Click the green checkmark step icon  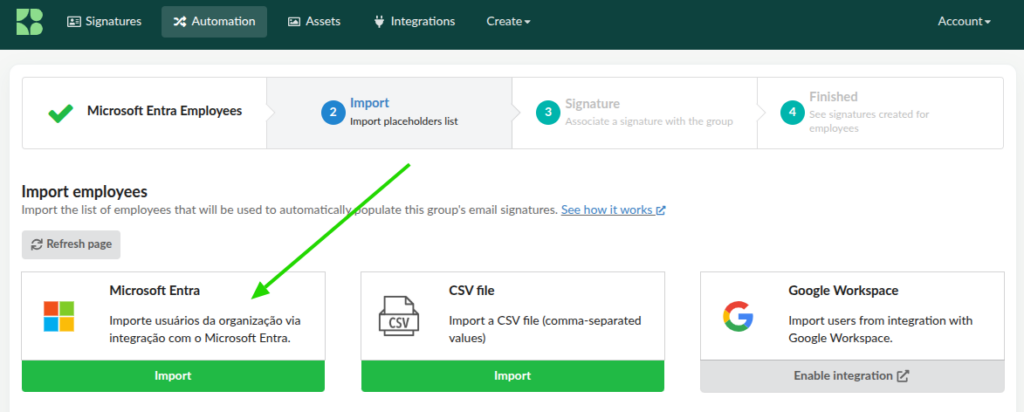coord(61,113)
